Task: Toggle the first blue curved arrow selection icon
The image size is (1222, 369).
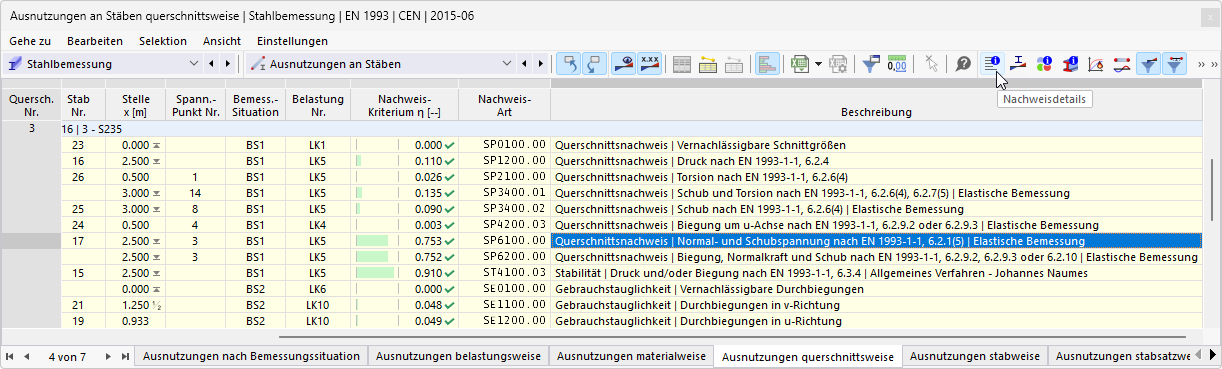Action: click(x=568, y=64)
